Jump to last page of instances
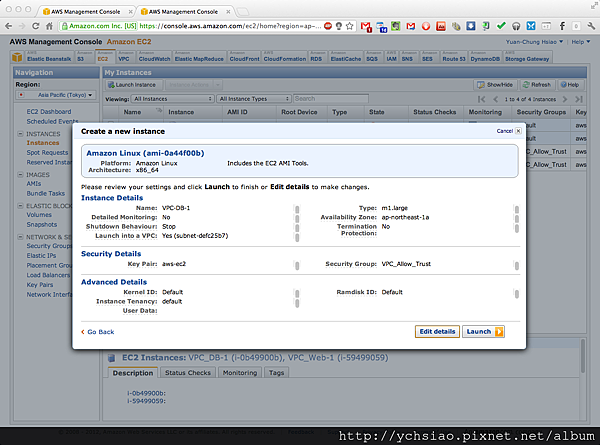Image resolution: width=600 pixels, height=445 pixels. coord(579,99)
